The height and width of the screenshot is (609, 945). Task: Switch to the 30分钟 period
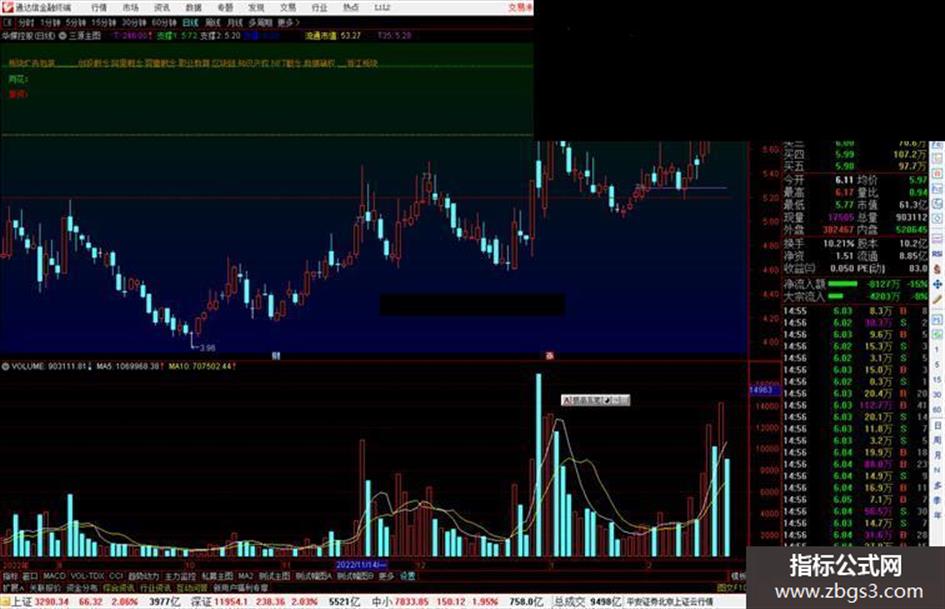click(134, 22)
